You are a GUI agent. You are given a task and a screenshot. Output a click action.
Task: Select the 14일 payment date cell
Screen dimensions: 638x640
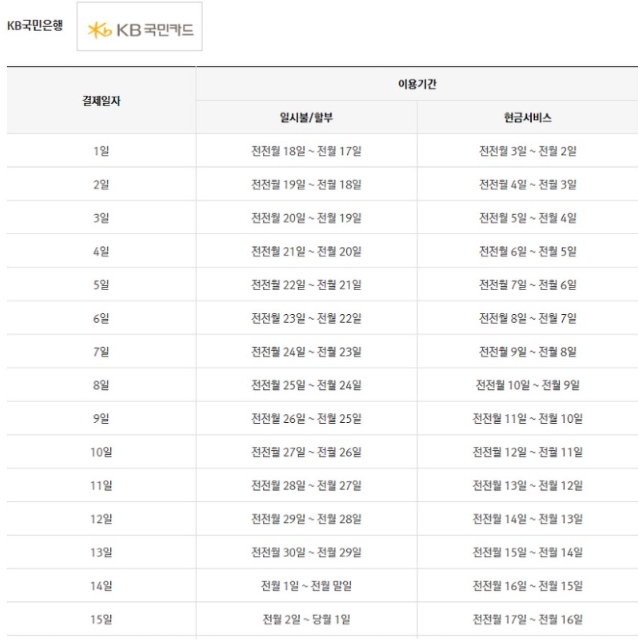click(x=101, y=586)
